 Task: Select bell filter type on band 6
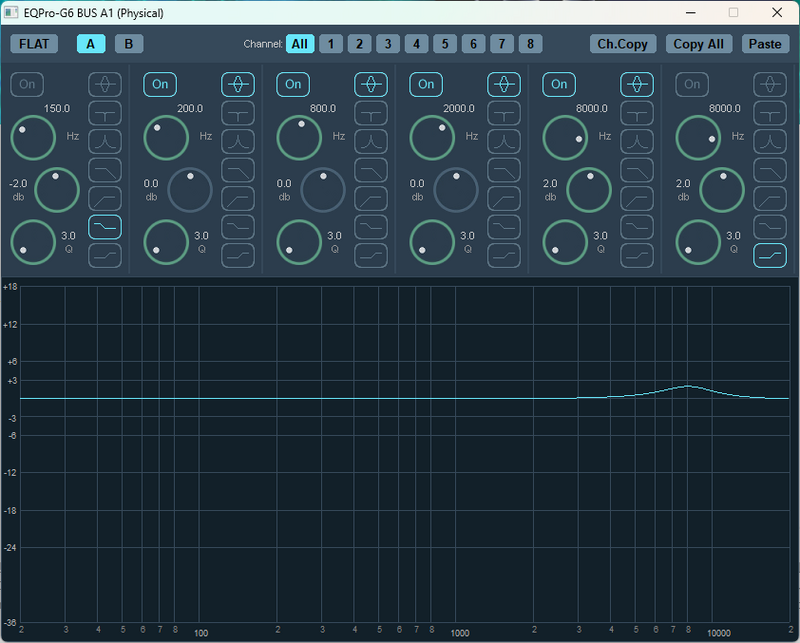point(770,84)
